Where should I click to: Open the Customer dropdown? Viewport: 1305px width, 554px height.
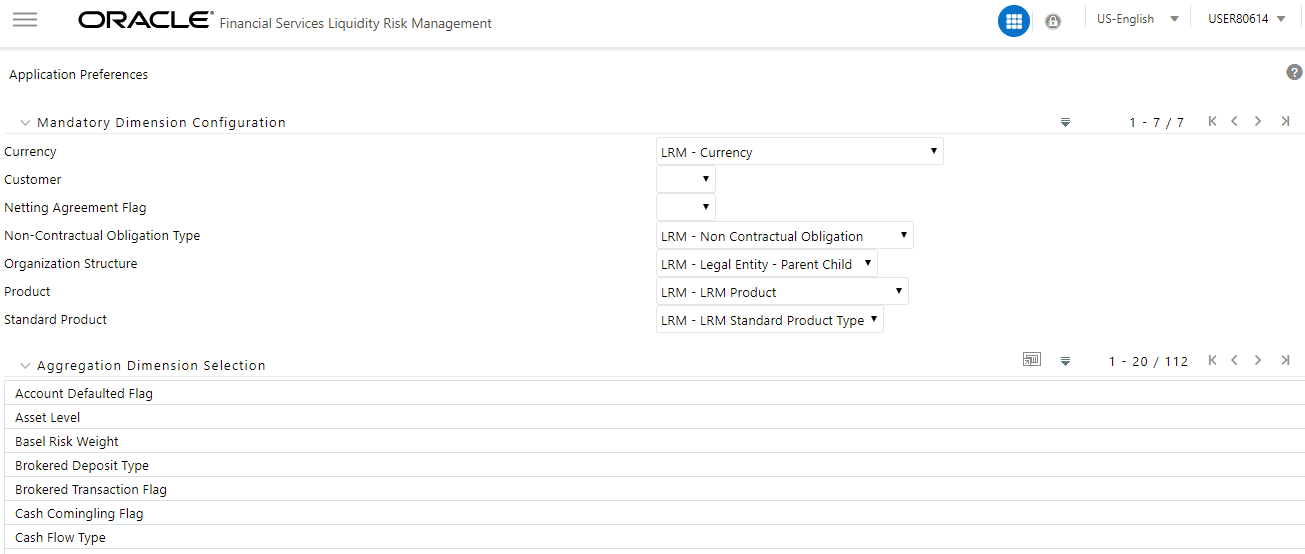(686, 180)
